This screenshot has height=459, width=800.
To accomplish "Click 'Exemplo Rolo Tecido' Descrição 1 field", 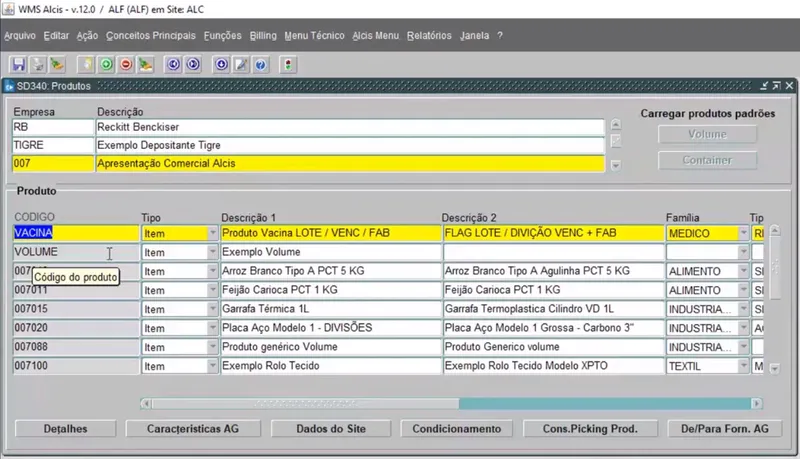I will coord(331,366).
